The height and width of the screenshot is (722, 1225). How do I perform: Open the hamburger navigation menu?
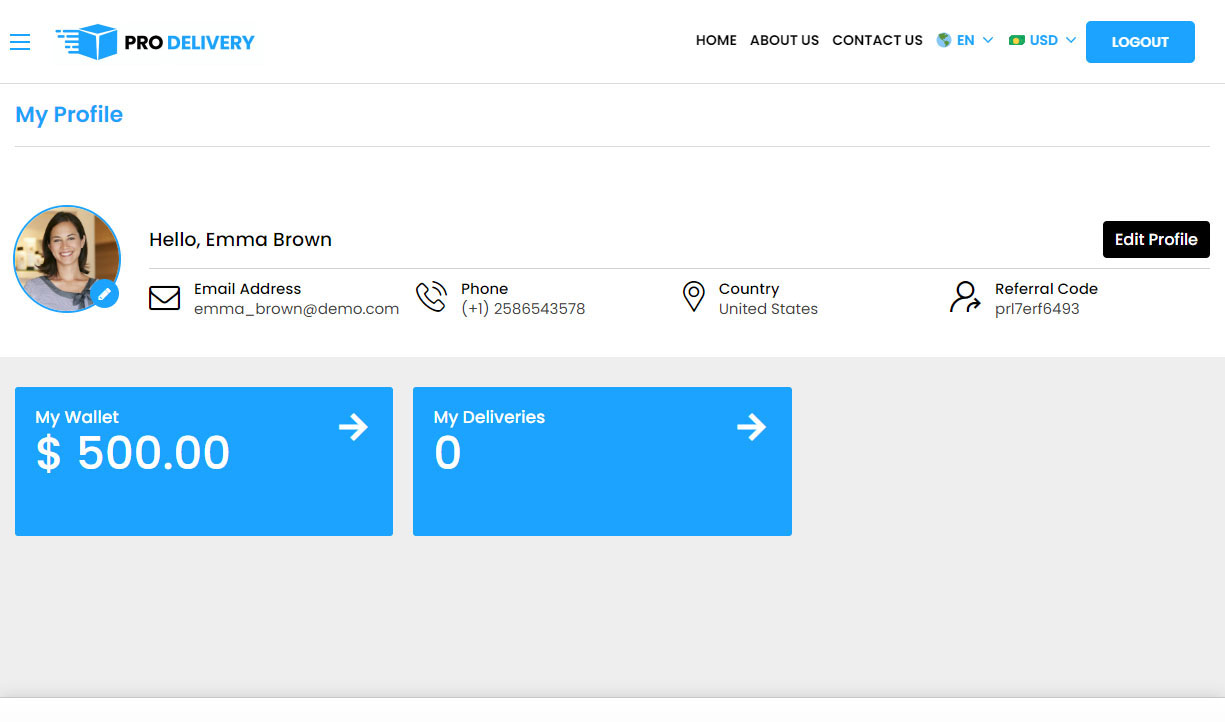[20, 42]
